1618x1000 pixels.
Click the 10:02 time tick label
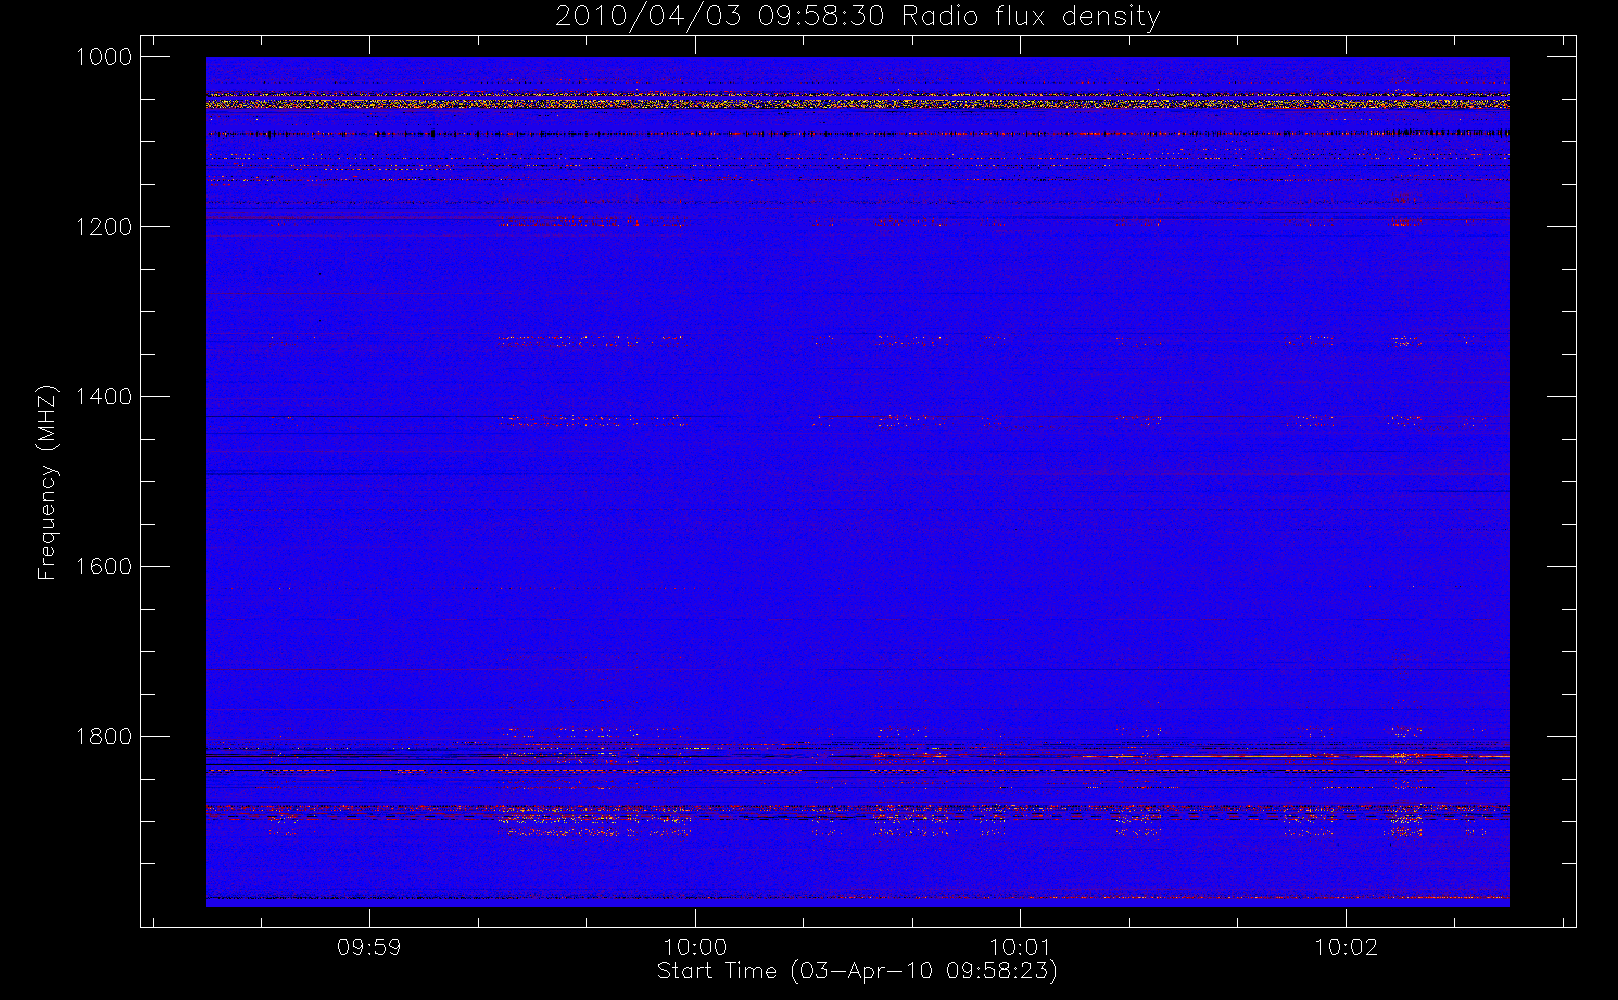(x=1345, y=947)
